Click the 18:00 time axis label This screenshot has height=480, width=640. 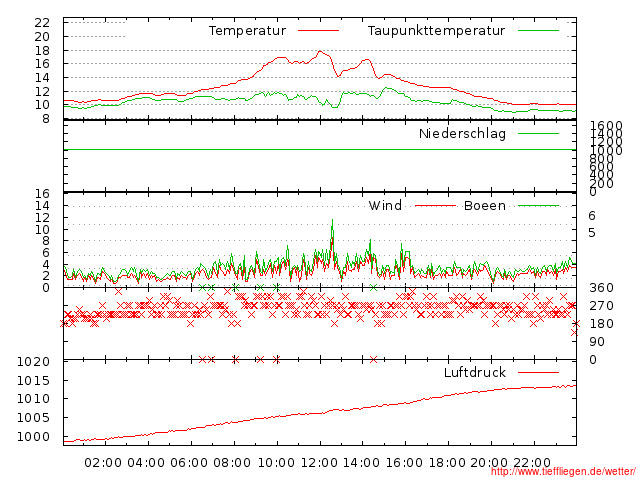coord(447,463)
